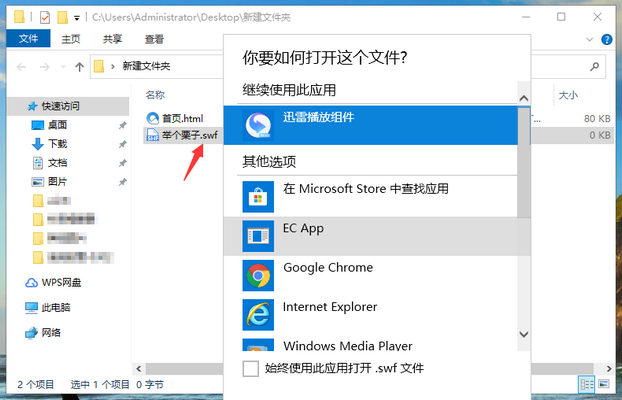
Task: Open 此电脑 in the navigation pane
Action: [x=57, y=307]
